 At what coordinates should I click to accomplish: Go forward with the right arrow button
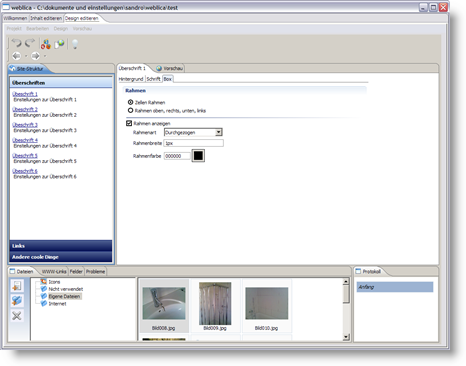(x=35, y=56)
